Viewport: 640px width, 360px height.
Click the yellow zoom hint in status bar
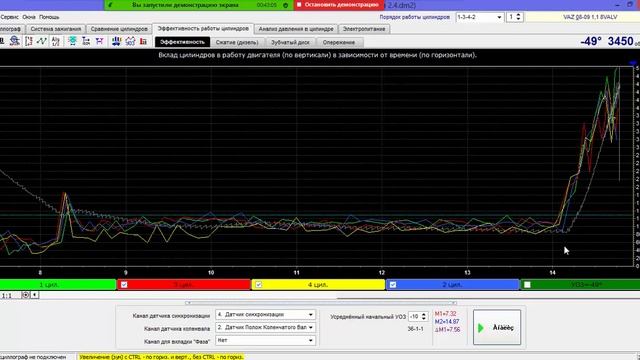click(x=161, y=357)
